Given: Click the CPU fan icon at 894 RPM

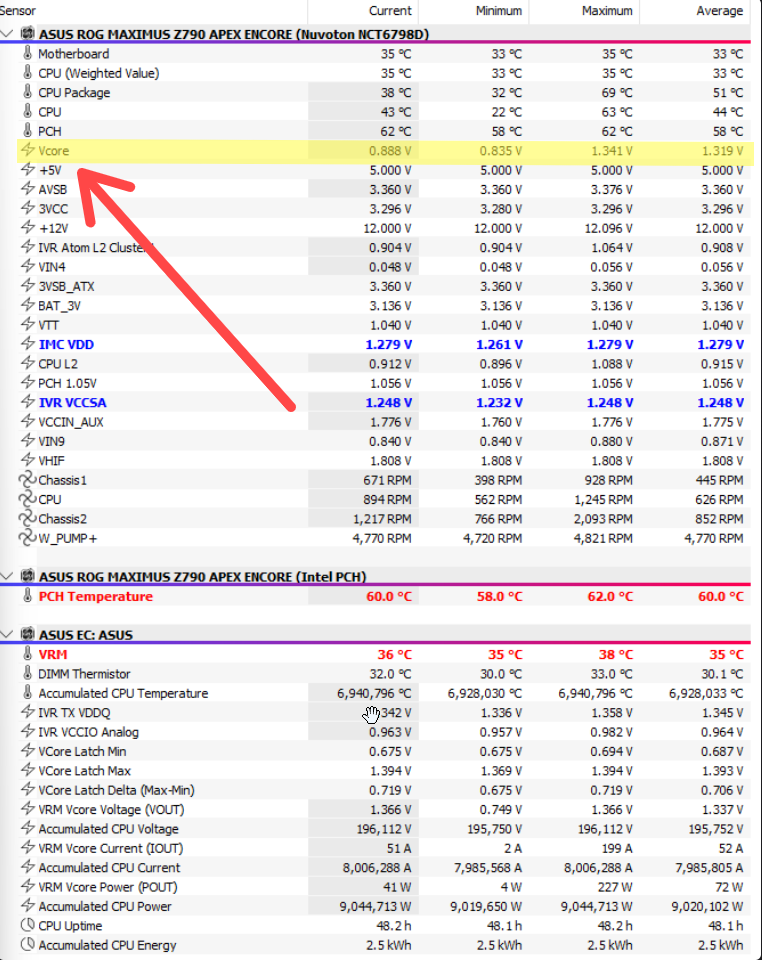Looking at the screenshot, I should coord(28,499).
